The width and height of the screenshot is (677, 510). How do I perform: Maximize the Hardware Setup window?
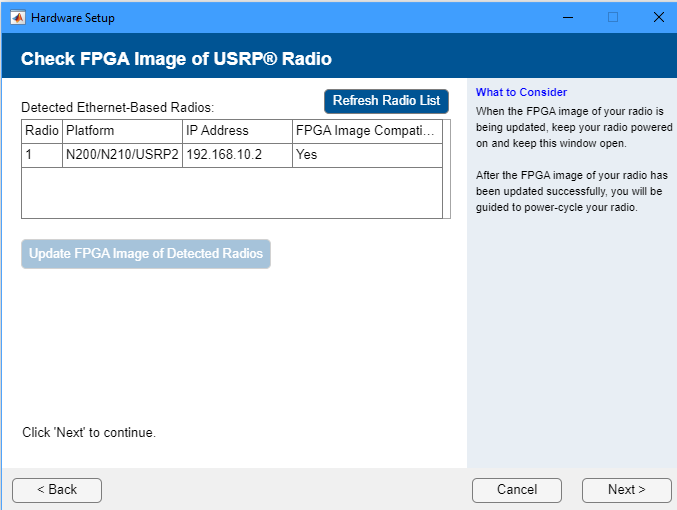point(613,17)
